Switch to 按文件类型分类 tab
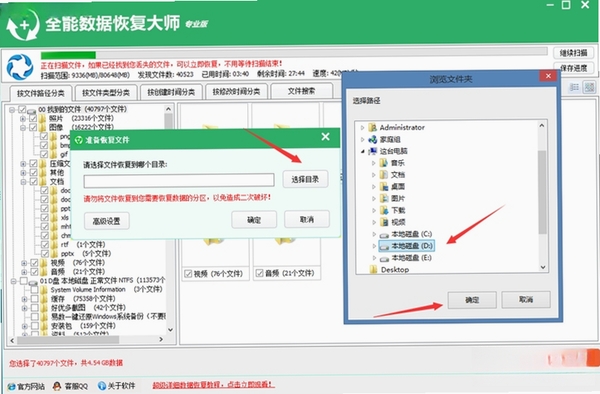Image resolution: width=600 pixels, height=394 pixels. 106,93
